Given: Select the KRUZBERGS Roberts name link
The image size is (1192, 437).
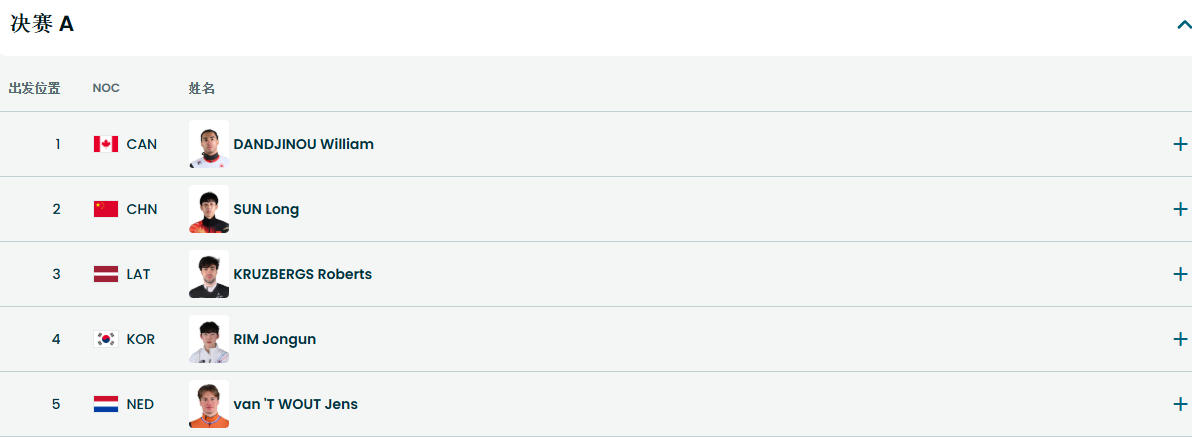Looking at the screenshot, I should click(303, 274).
